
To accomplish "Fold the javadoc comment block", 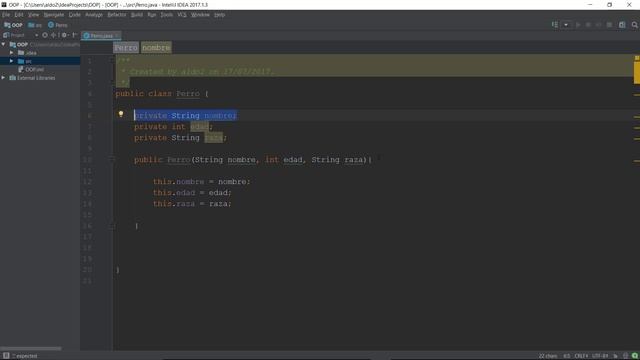I will (112, 60).
